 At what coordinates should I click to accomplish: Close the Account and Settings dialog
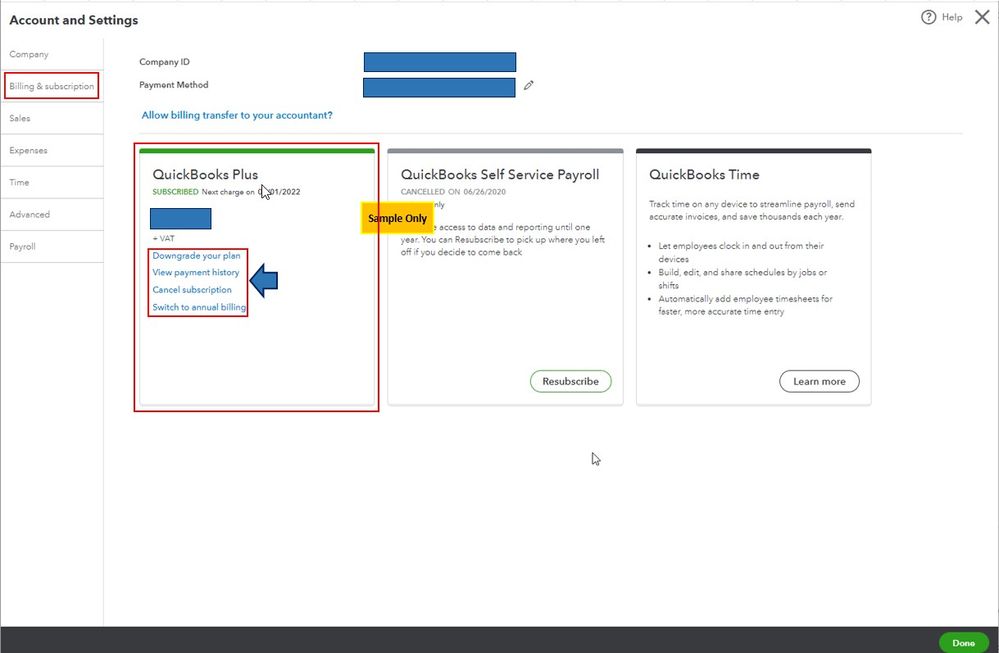point(982,17)
